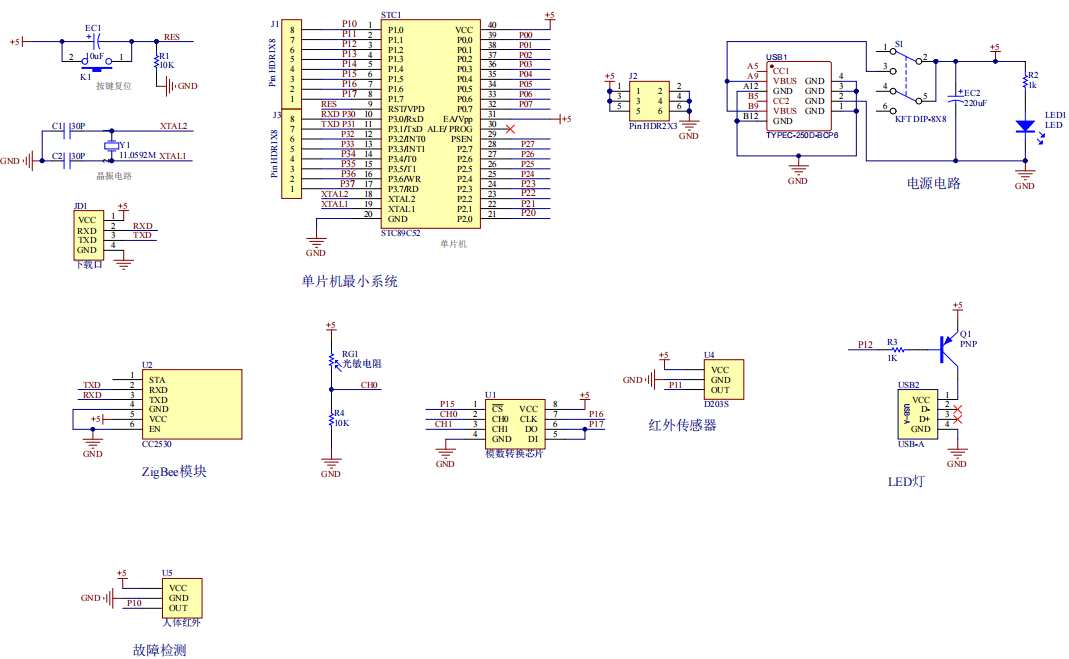Select the 按键复位 caption
Image resolution: width=1069 pixels, height=659 pixels.
point(114,86)
